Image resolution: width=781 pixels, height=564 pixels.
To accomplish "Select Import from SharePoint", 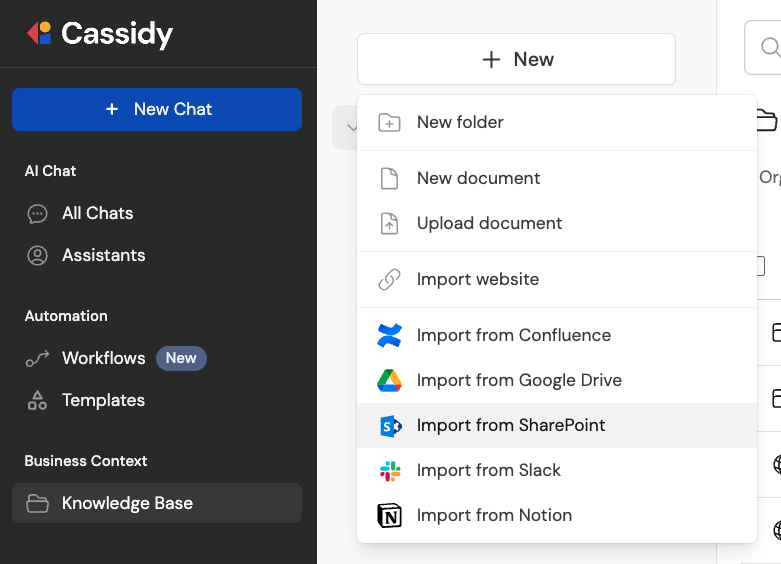I will 557,425.
